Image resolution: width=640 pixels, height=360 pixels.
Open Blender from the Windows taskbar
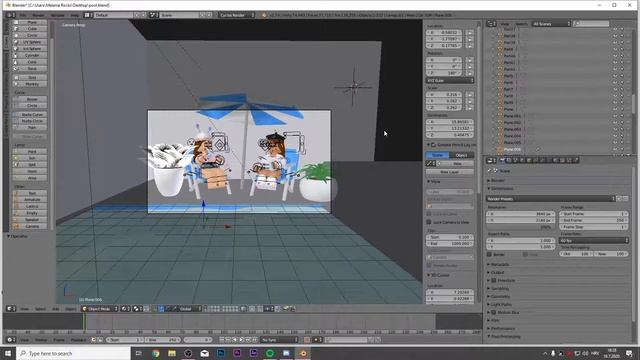(302, 353)
